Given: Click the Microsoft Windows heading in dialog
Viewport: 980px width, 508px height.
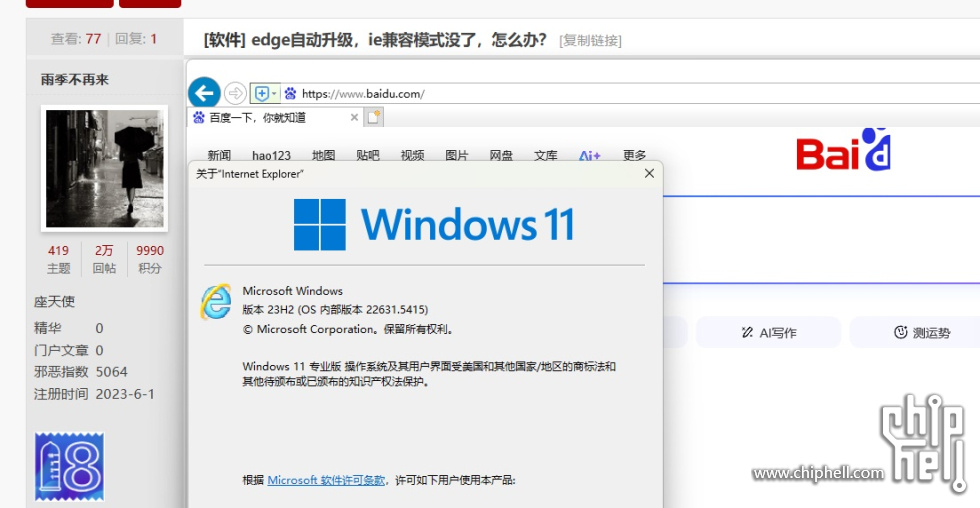Looking at the screenshot, I should coord(292,291).
